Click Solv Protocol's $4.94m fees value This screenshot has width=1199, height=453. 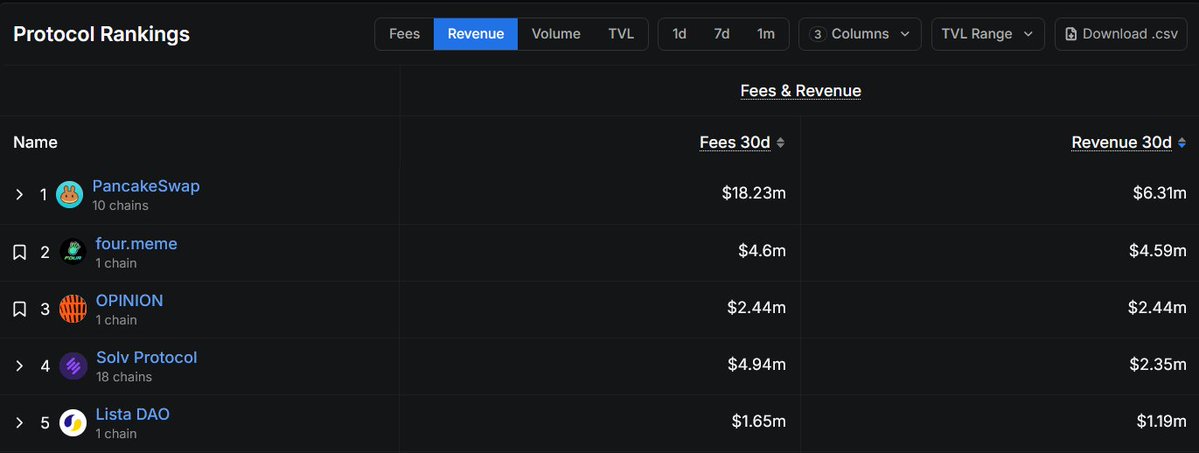[756, 364]
